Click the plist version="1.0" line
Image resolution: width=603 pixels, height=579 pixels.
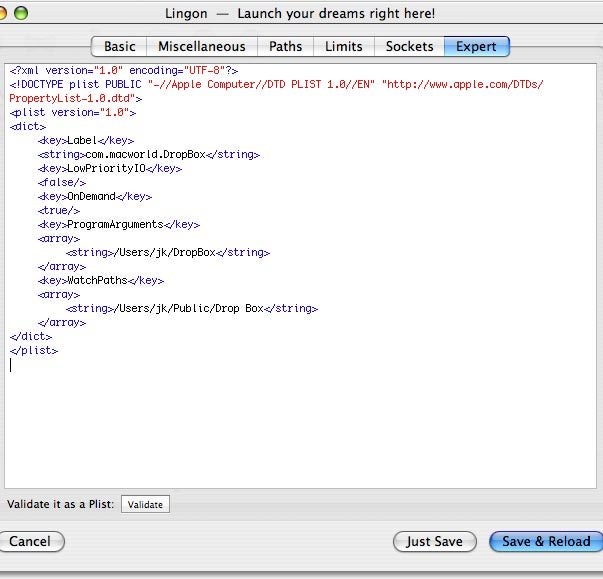[x=73, y=113]
